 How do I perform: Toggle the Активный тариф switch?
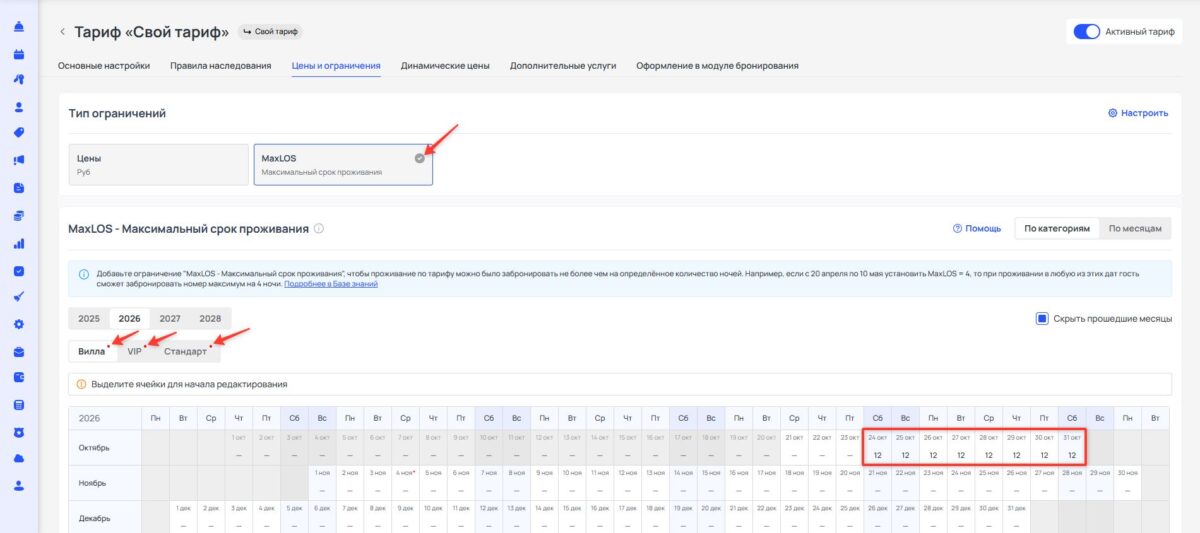pos(1087,32)
